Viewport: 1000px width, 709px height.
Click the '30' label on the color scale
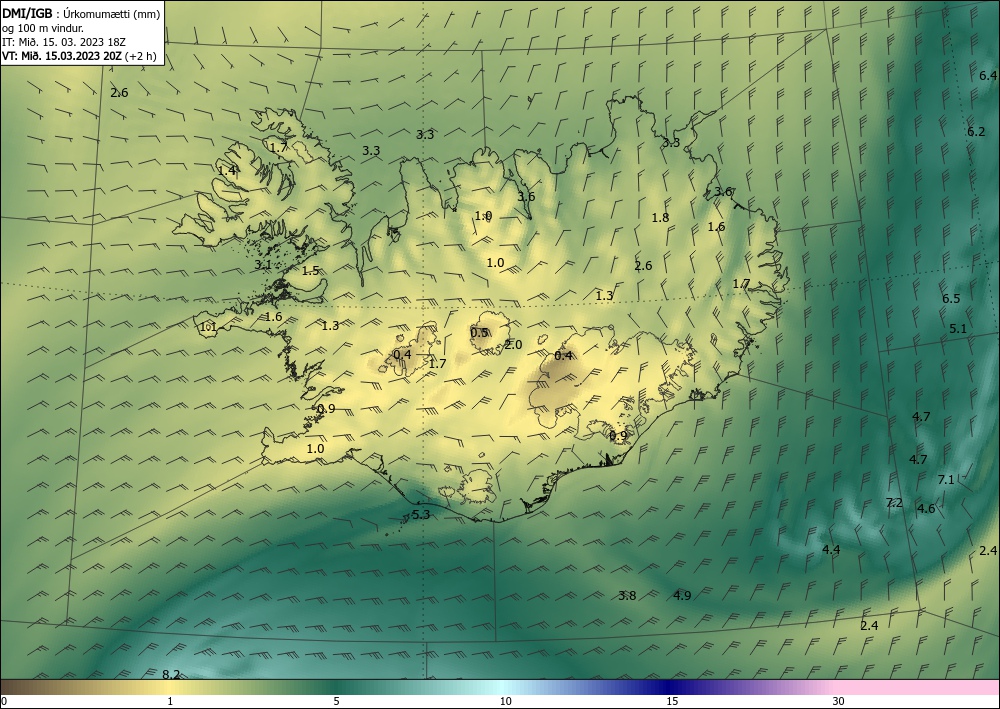[839, 702]
